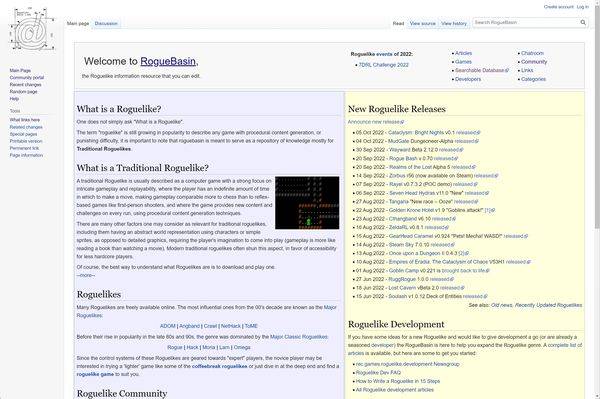Open the 7DRL Challenge 2022 link
The image size is (600, 399).
point(383,65)
